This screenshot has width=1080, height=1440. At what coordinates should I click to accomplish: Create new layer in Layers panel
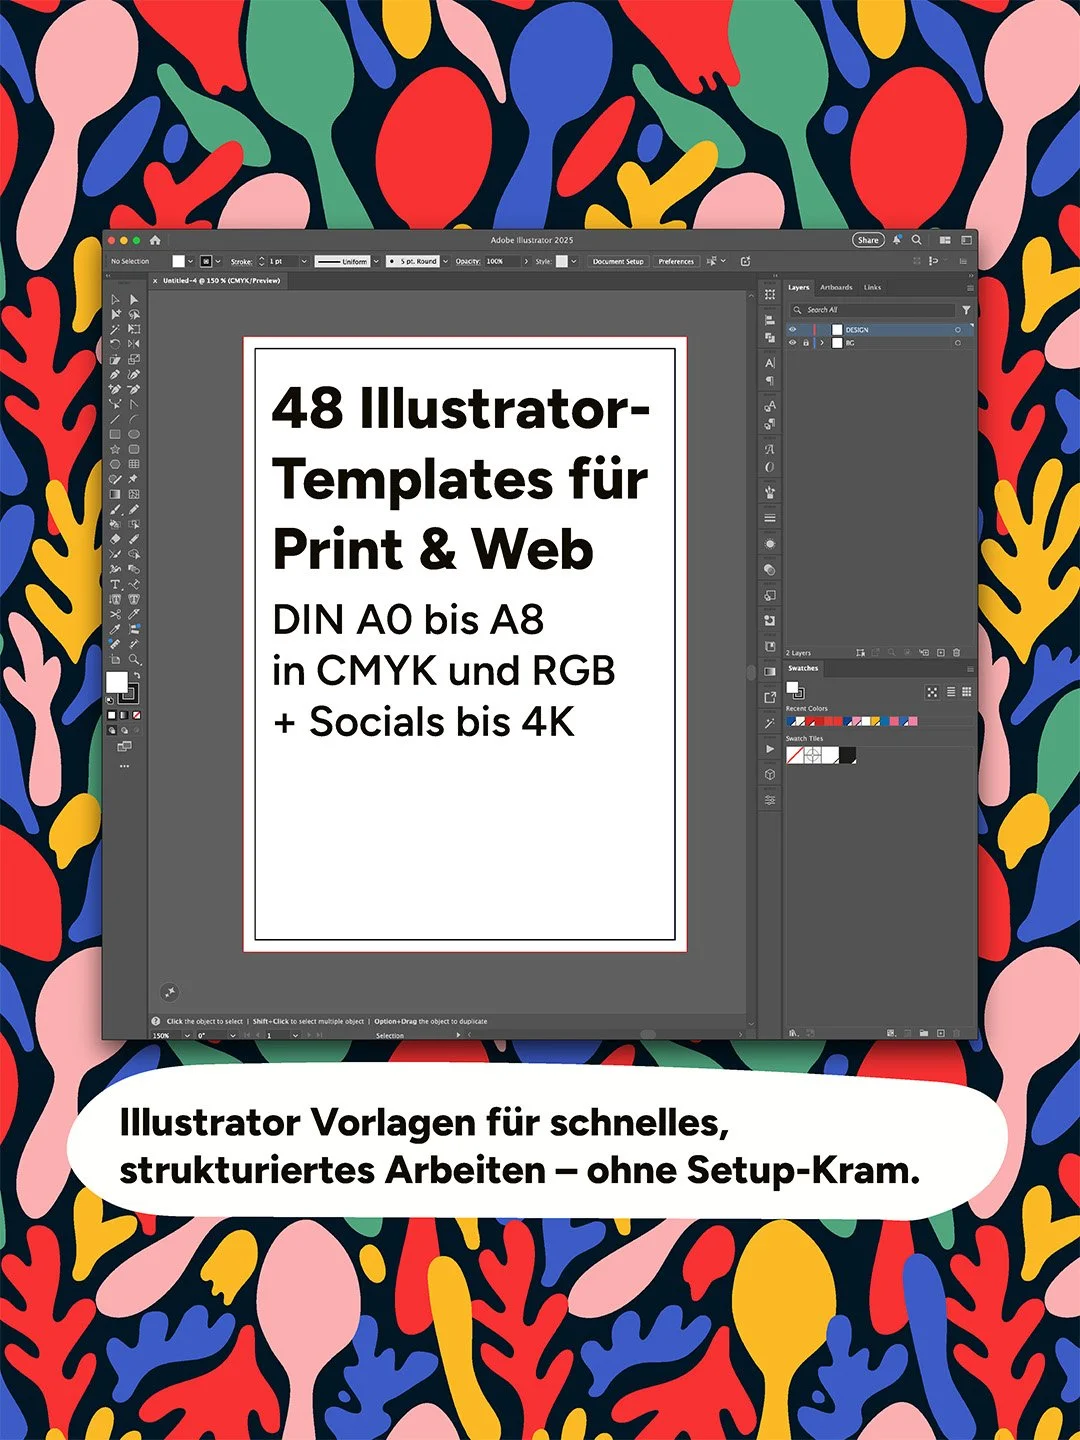[x=941, y=653]
